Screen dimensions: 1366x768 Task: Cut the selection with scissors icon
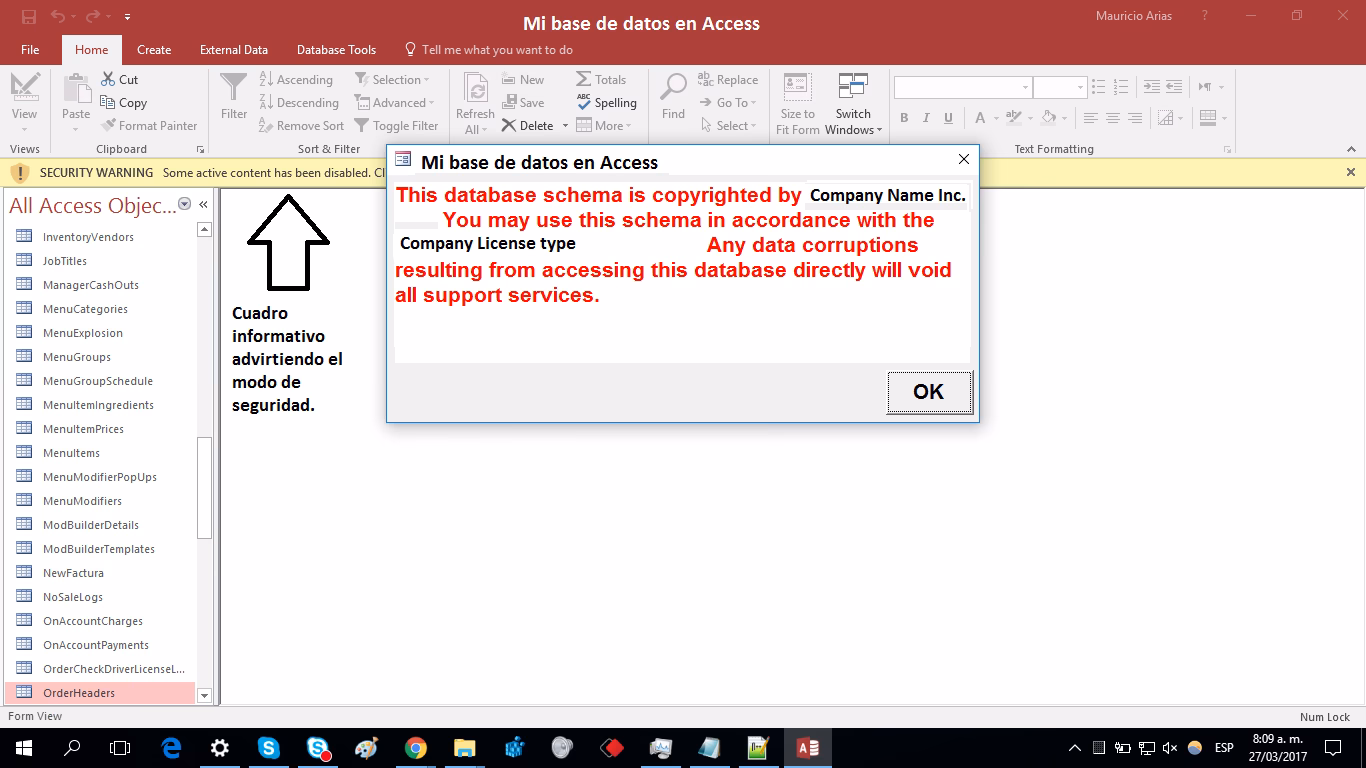click(x=120, y=80)
